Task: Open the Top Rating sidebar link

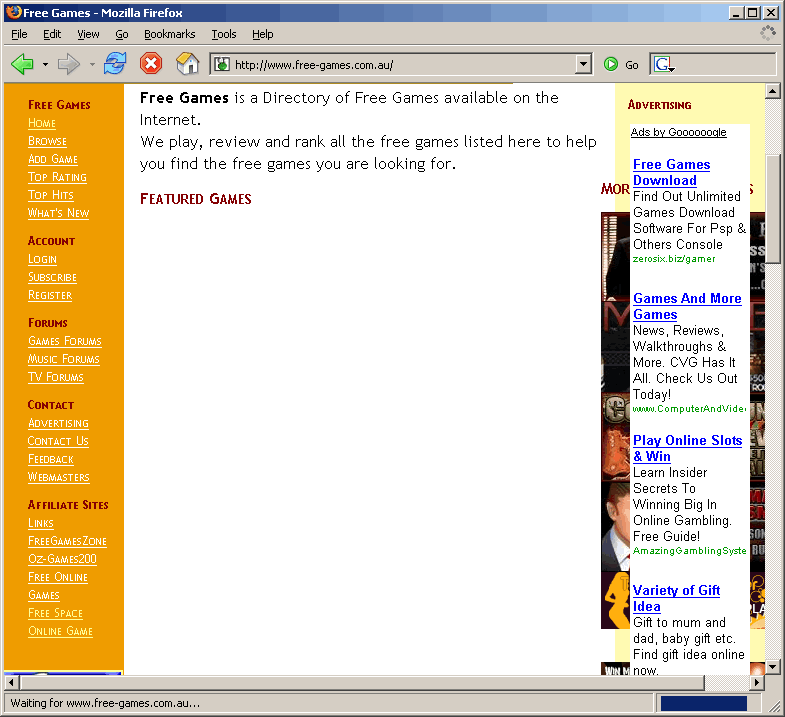Action: click(x=57, y=177)
